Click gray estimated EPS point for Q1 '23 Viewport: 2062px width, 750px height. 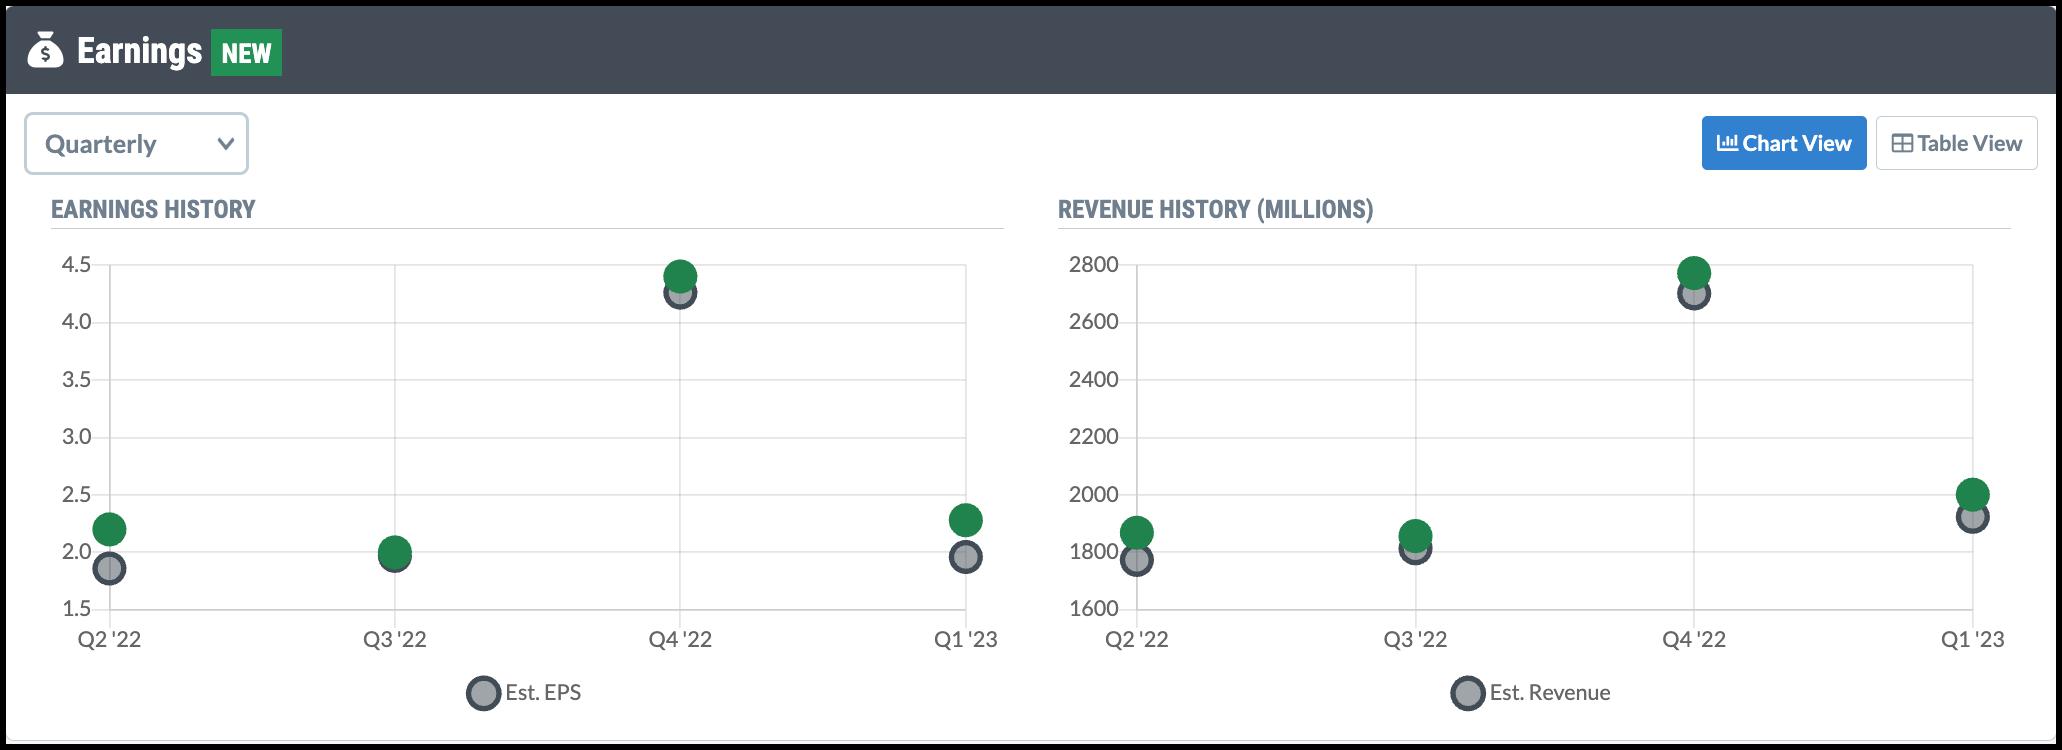point(965,558)
